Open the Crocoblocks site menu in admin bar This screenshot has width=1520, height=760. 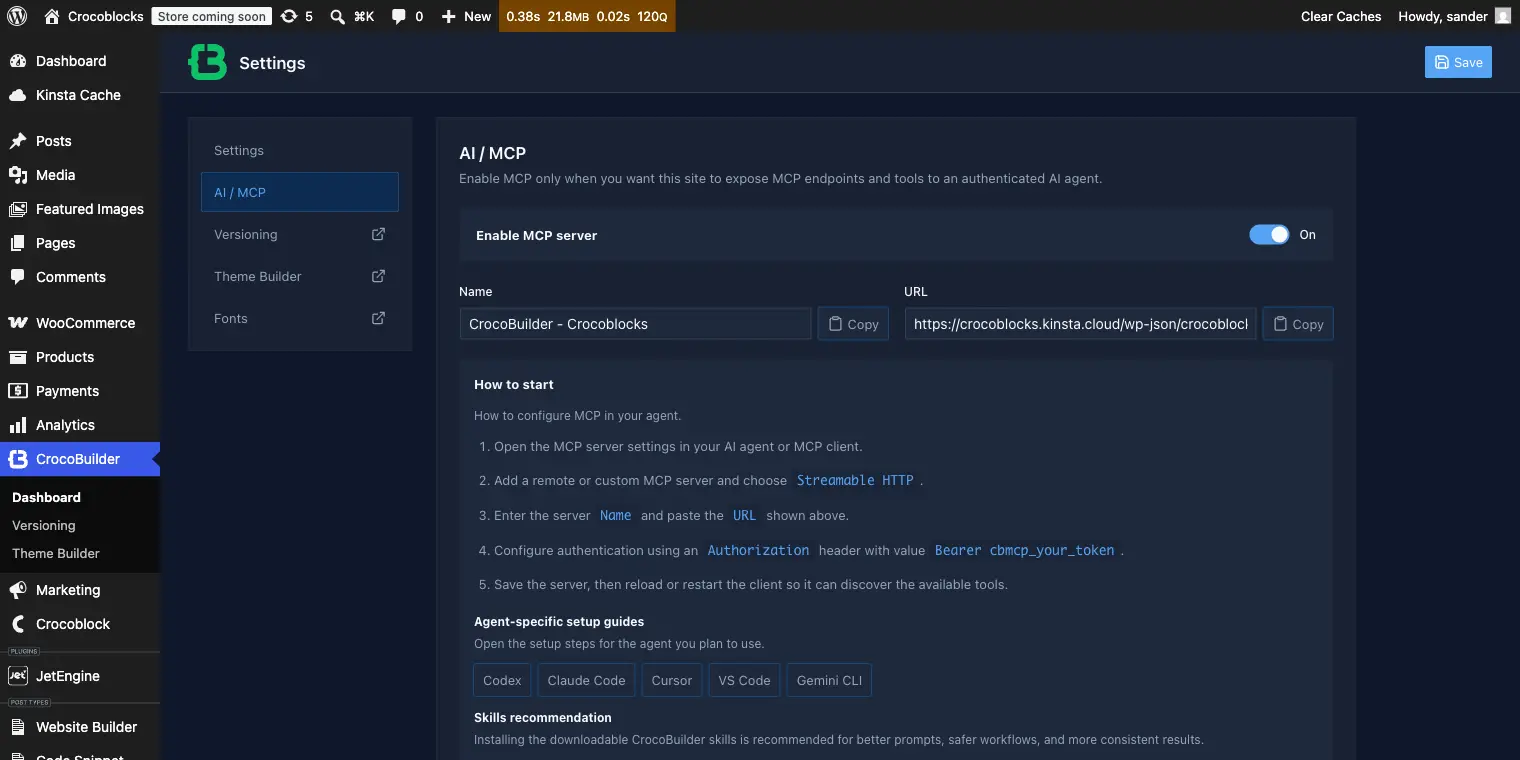click(x=93, y=16)
